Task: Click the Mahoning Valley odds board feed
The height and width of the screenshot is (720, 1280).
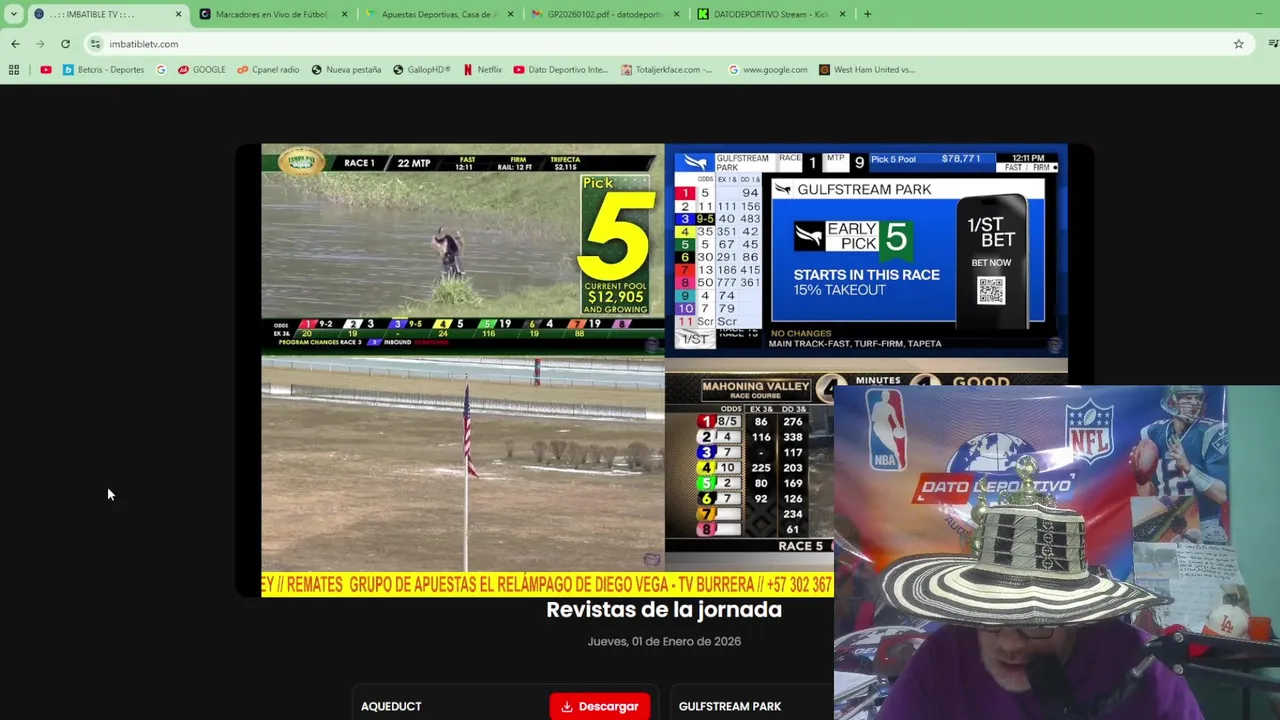Action: click(749, 465)
